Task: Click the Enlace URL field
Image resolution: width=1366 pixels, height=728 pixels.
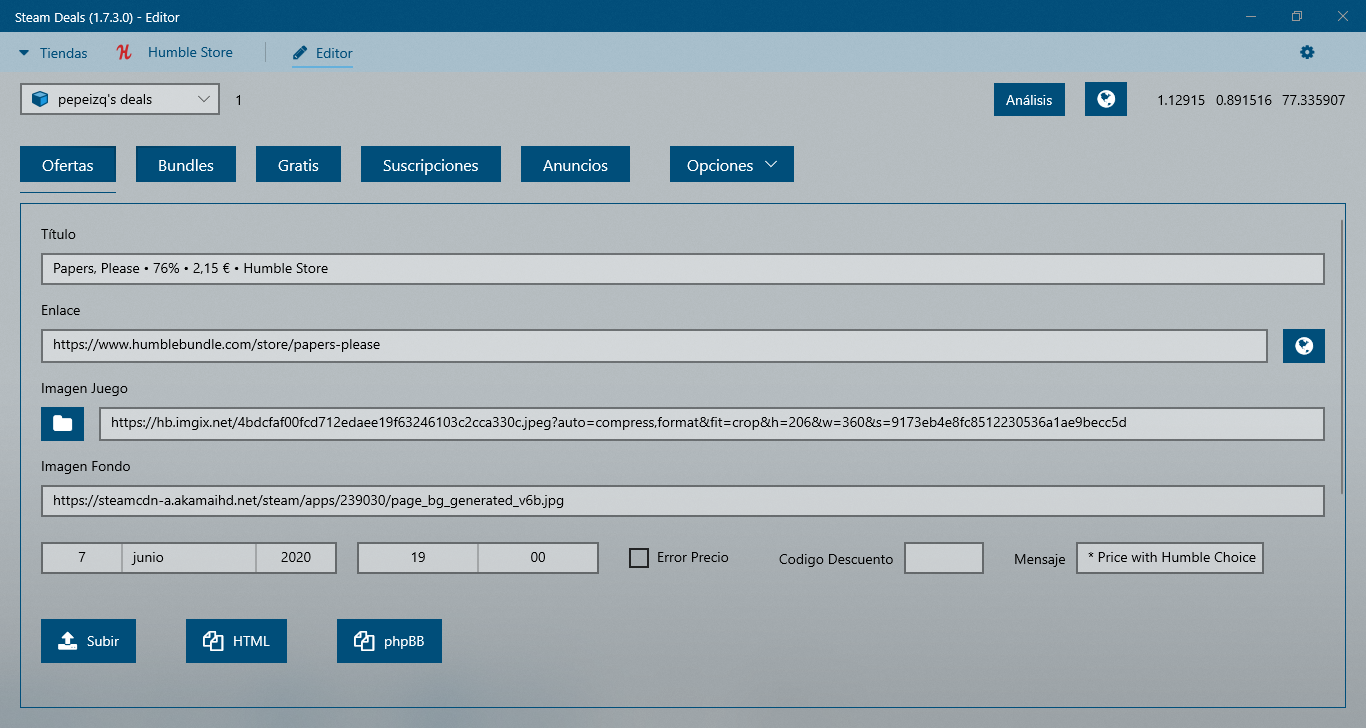Action: click(655, 345)
